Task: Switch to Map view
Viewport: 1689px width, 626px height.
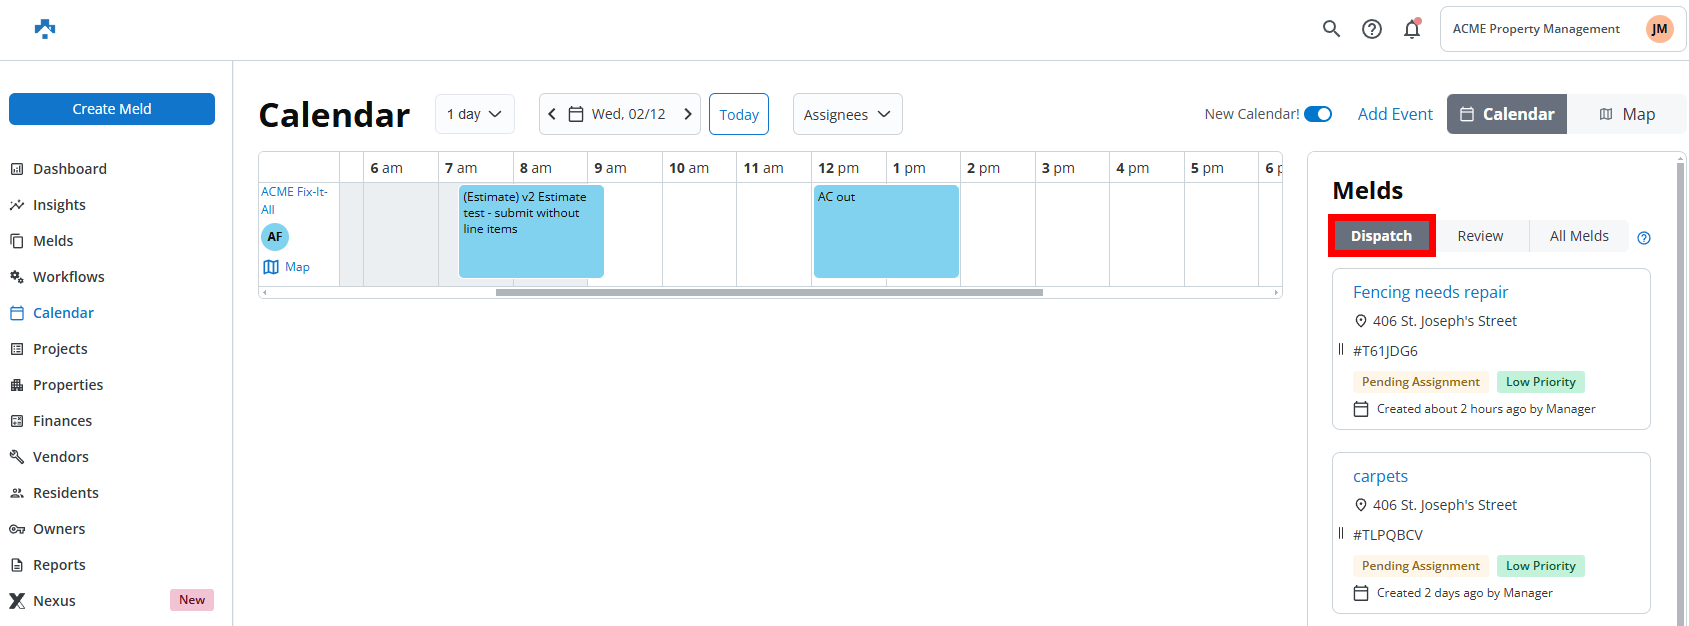Action: [x=1627, y=114]
